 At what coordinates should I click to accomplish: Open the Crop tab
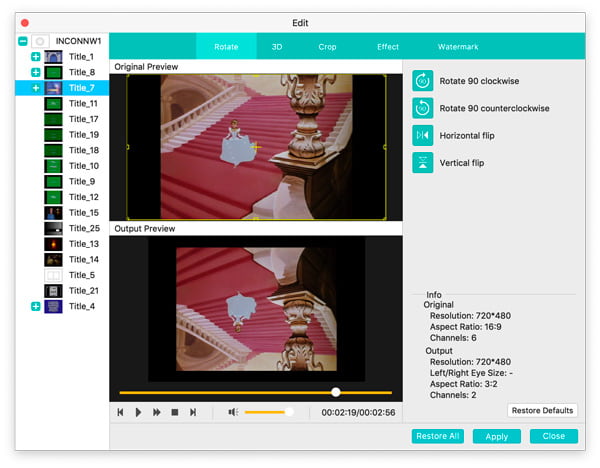[327, 47]
